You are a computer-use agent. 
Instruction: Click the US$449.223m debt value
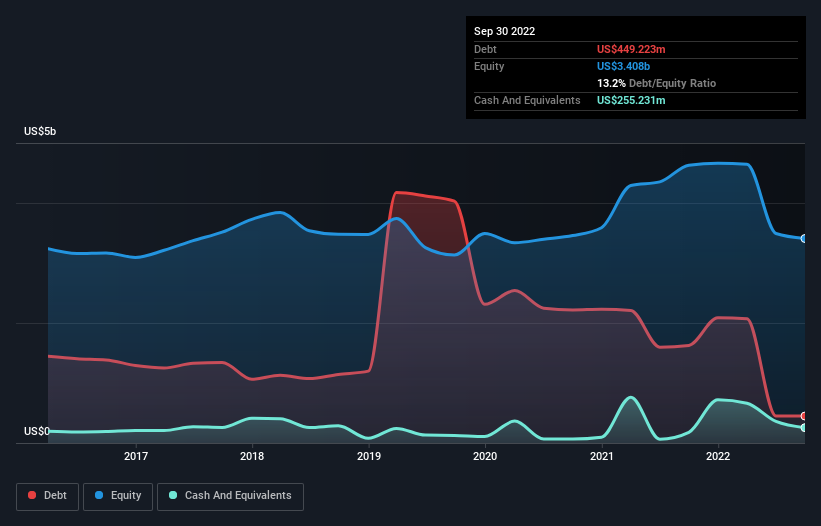[631, 49]
